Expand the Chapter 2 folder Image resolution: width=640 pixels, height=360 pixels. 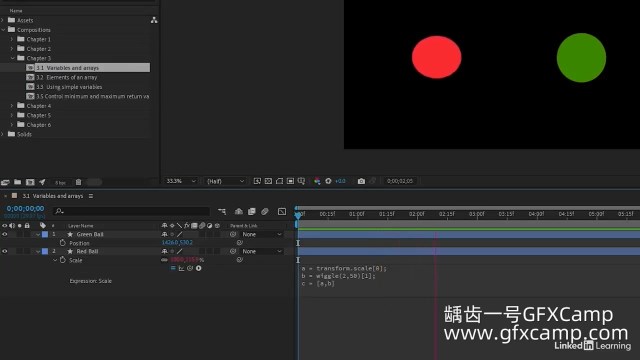pos(12,49)
